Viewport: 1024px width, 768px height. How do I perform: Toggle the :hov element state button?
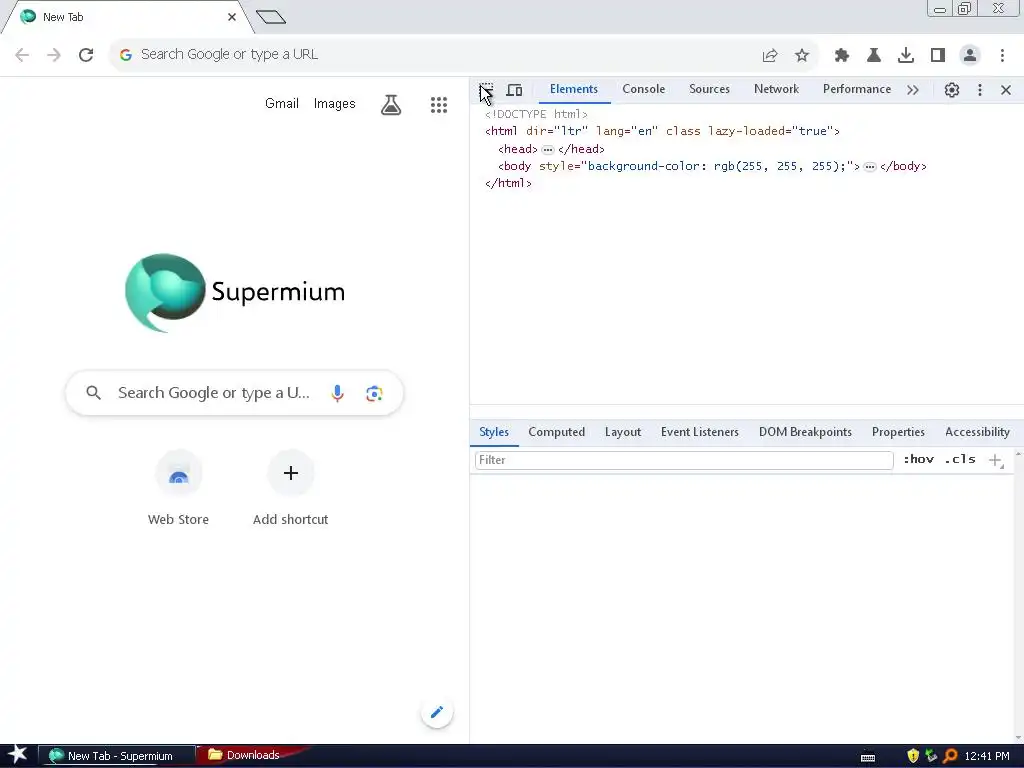coord(918,460)
